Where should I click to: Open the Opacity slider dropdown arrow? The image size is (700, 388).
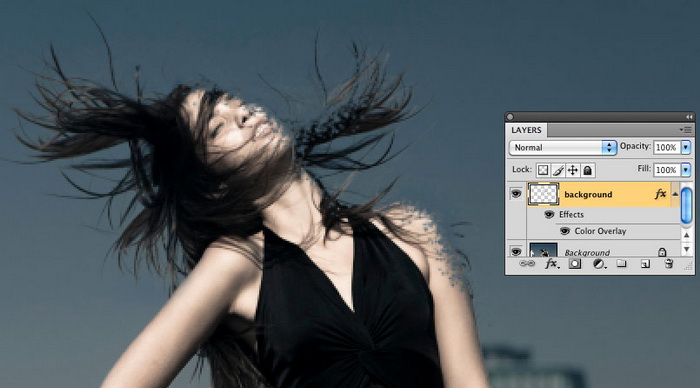[686, 147]
